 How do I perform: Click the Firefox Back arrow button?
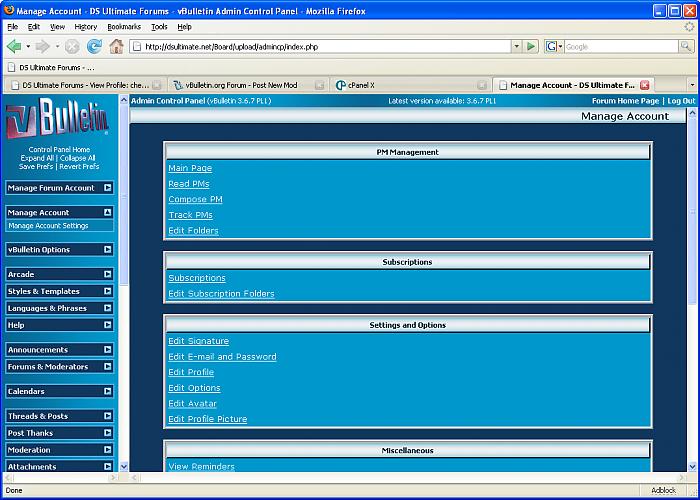(14, 46)
